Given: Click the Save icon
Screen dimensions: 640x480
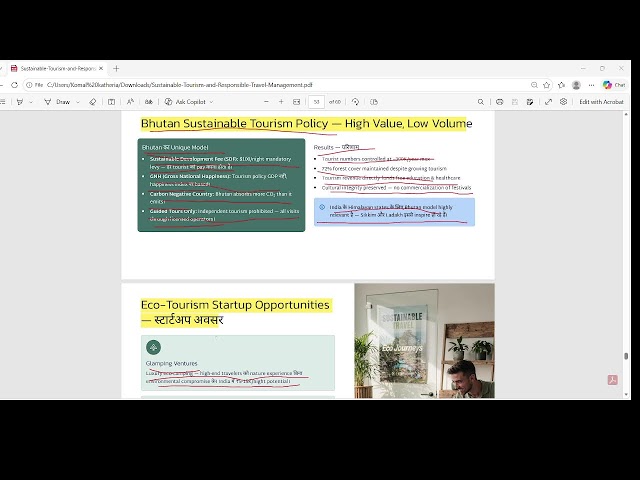Looking at the screenshot, I should tap(515, 102).
